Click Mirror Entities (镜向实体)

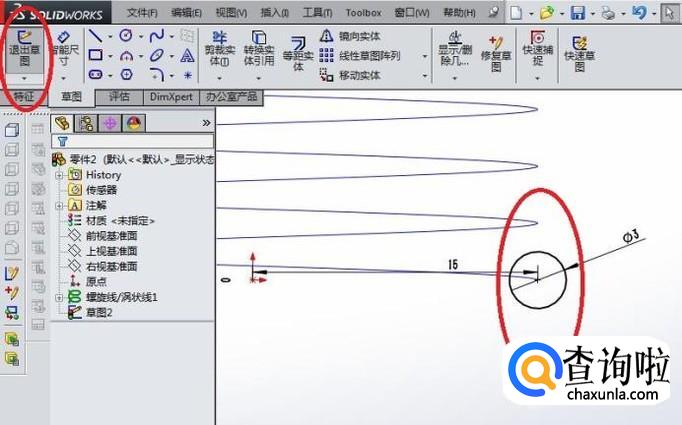pyautogui.click(x=350, y=36)
